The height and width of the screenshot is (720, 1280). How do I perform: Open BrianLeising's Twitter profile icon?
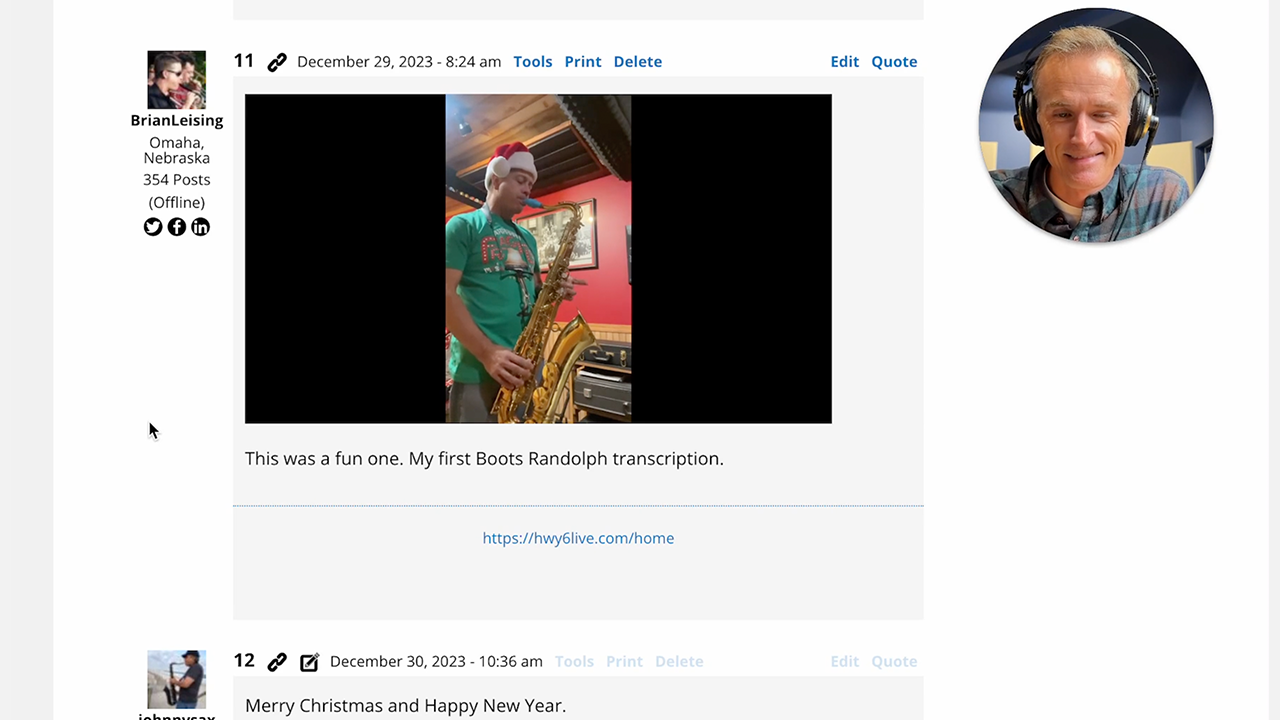pyautogui.click(x=153, y=227)
